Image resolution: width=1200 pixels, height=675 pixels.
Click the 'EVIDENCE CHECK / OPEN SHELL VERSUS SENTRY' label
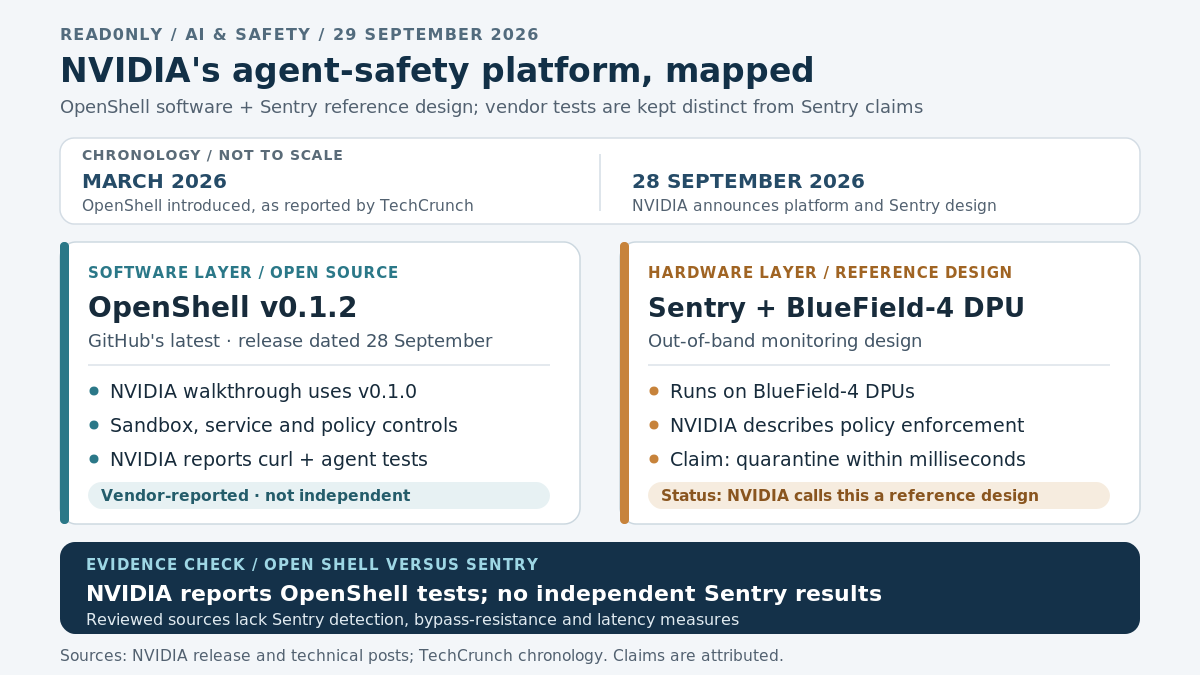(x=312, y=565)
